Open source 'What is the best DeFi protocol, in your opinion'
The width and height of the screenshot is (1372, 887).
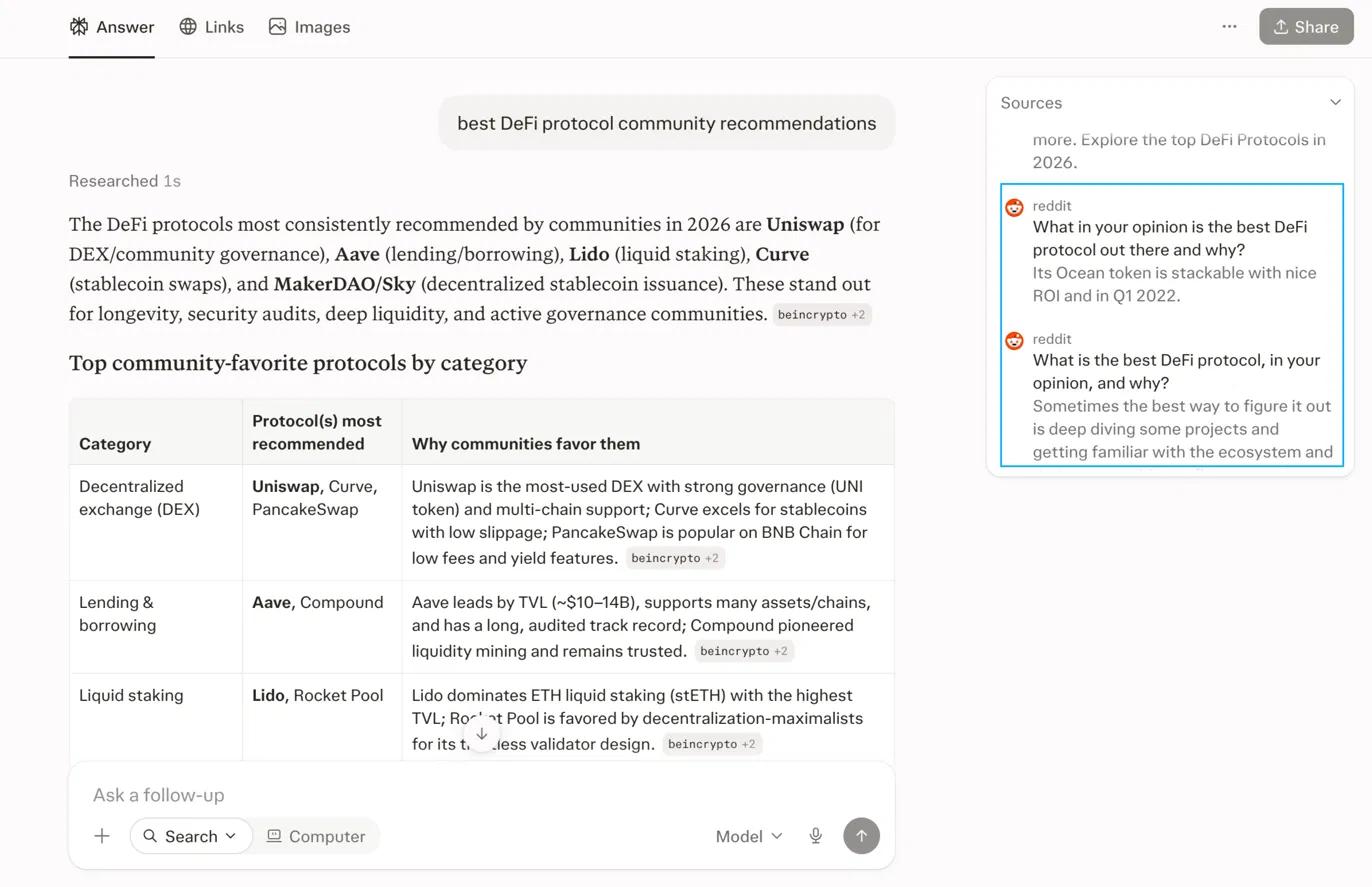1176,372
